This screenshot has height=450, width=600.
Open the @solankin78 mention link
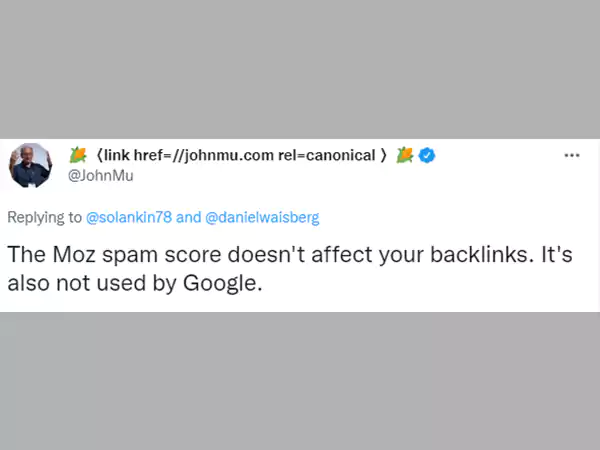129,216
